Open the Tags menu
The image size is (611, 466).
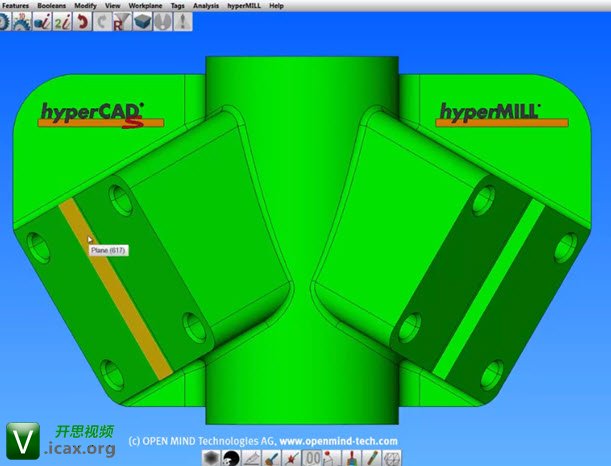(x=177, y=6)
